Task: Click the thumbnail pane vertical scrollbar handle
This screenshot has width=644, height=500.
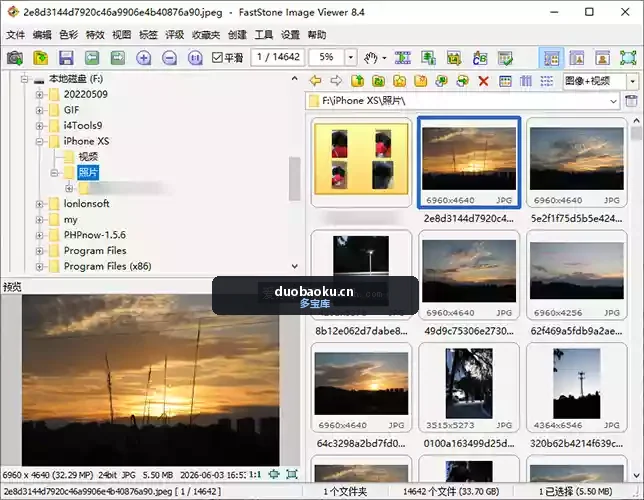Action: click(636, 133)
